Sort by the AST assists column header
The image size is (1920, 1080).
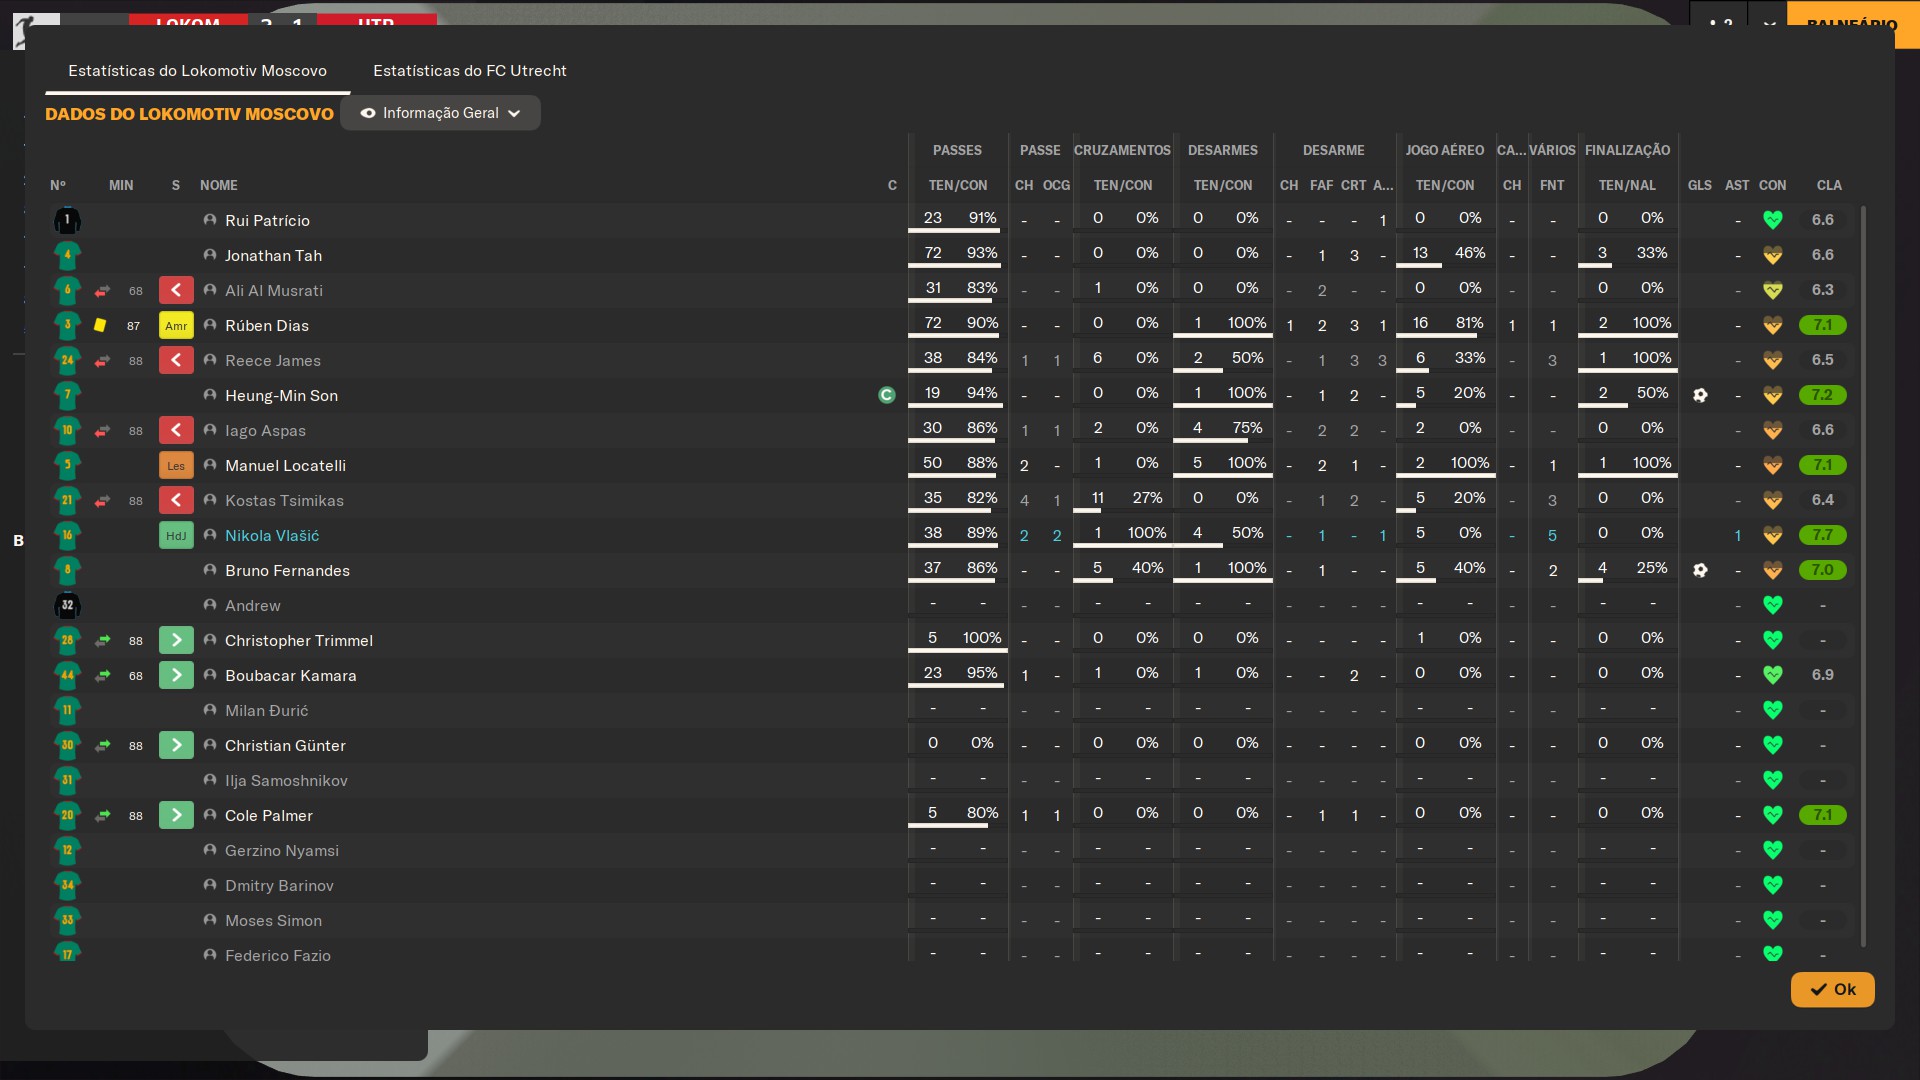click(1737, 185)
